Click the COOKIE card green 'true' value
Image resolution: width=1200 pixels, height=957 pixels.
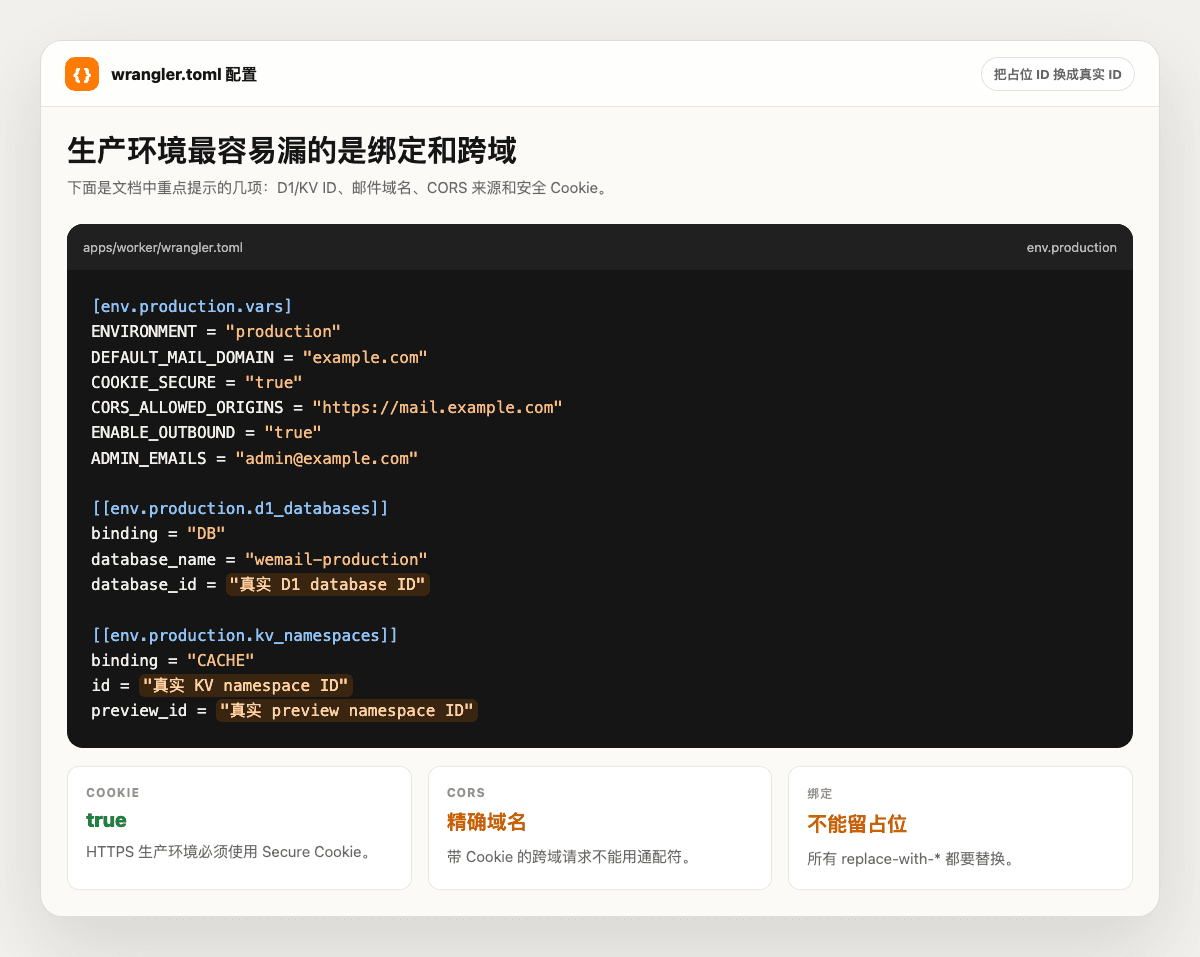[x=106, y=821]
